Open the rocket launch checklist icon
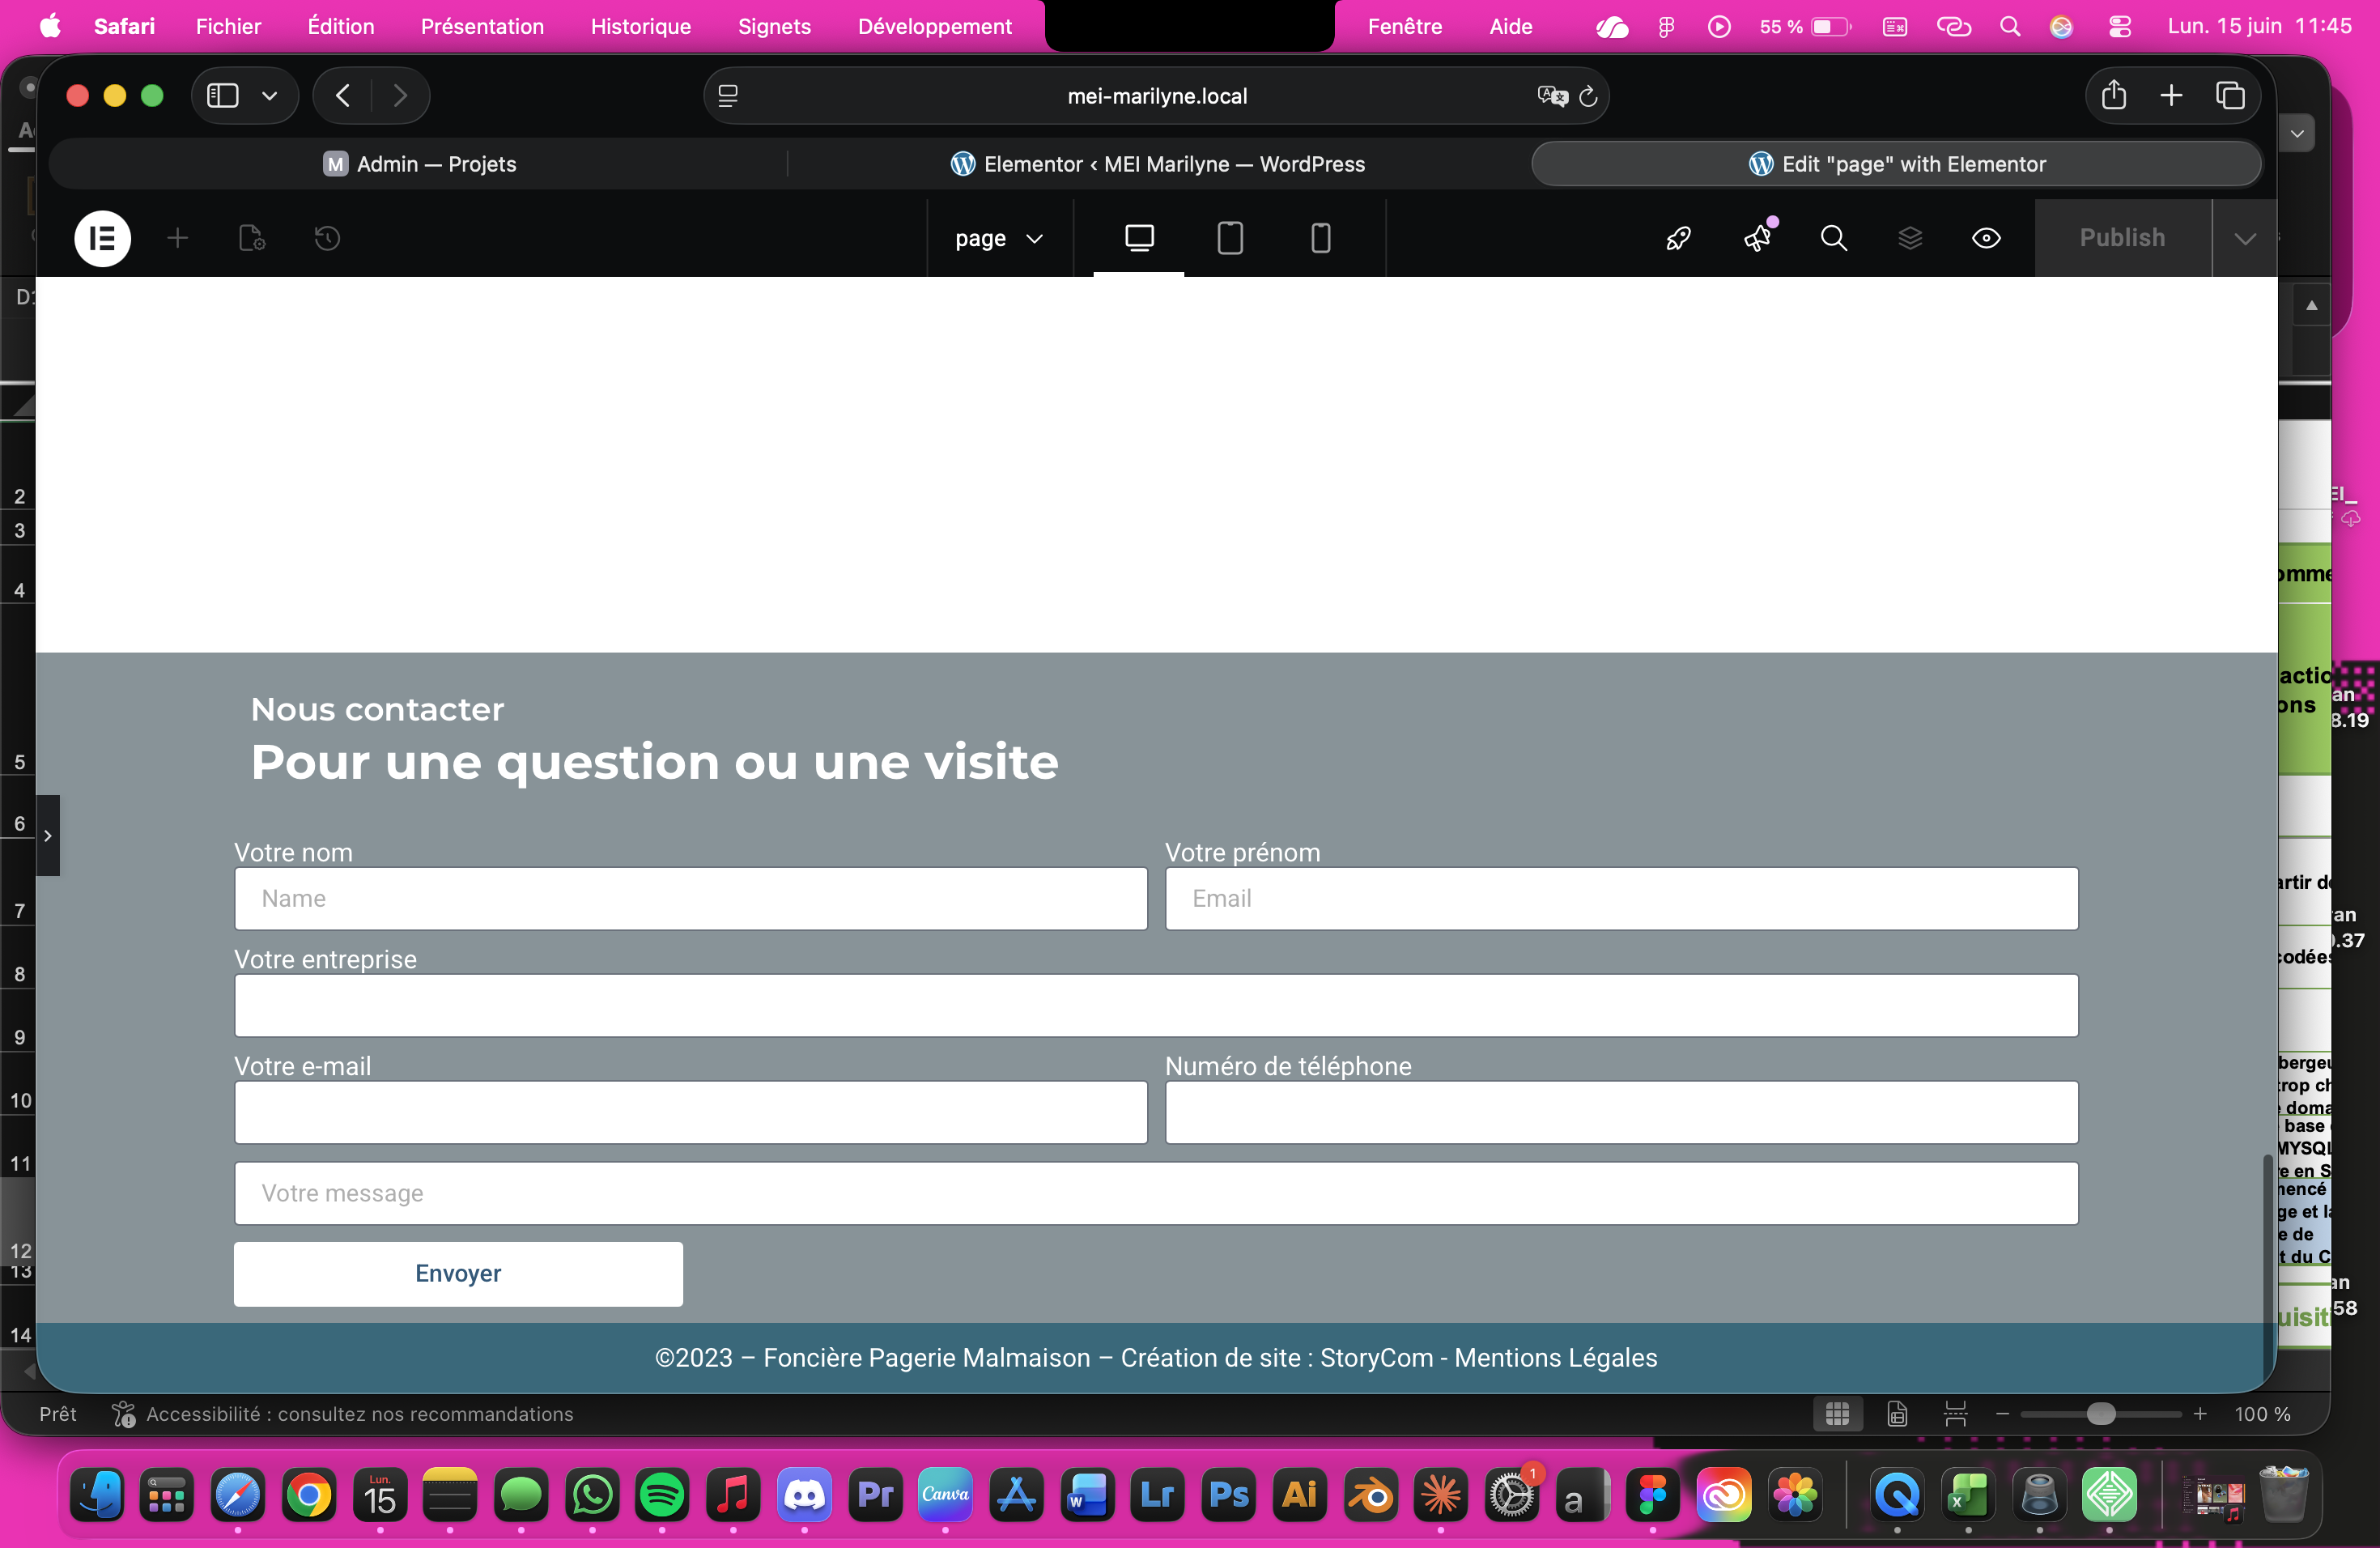Viewport: 2380px width, 1548px height. [x=1678, y=238]
